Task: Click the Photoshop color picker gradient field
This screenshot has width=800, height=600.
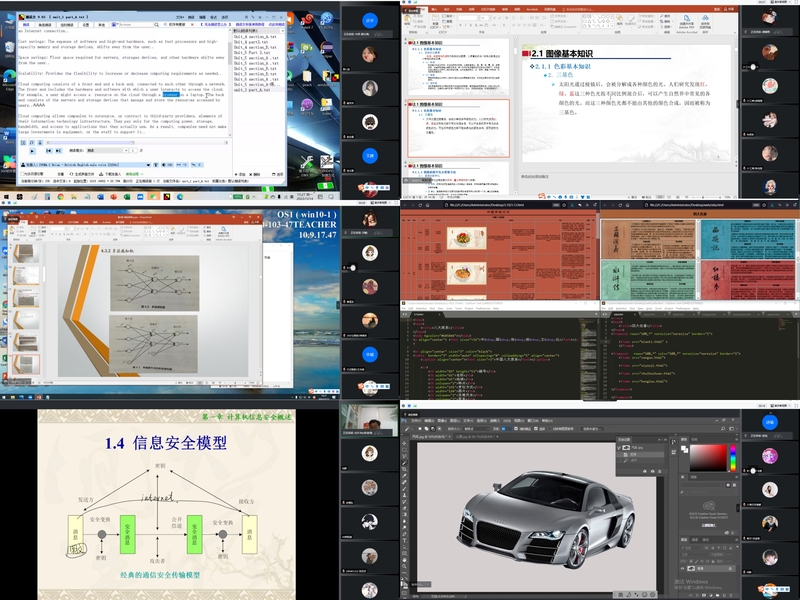Action: (x=706, y=458)
